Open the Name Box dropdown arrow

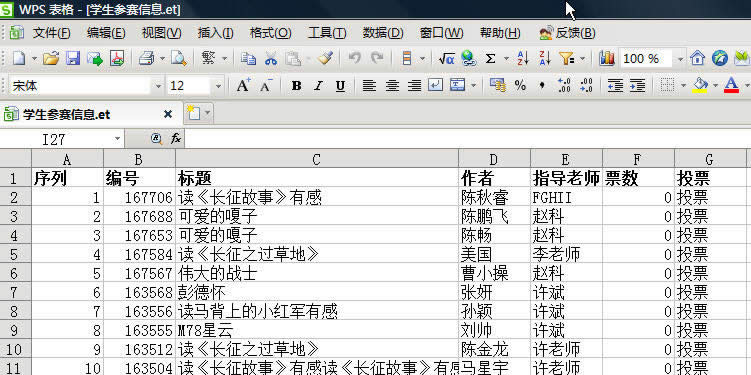(117, 139)
